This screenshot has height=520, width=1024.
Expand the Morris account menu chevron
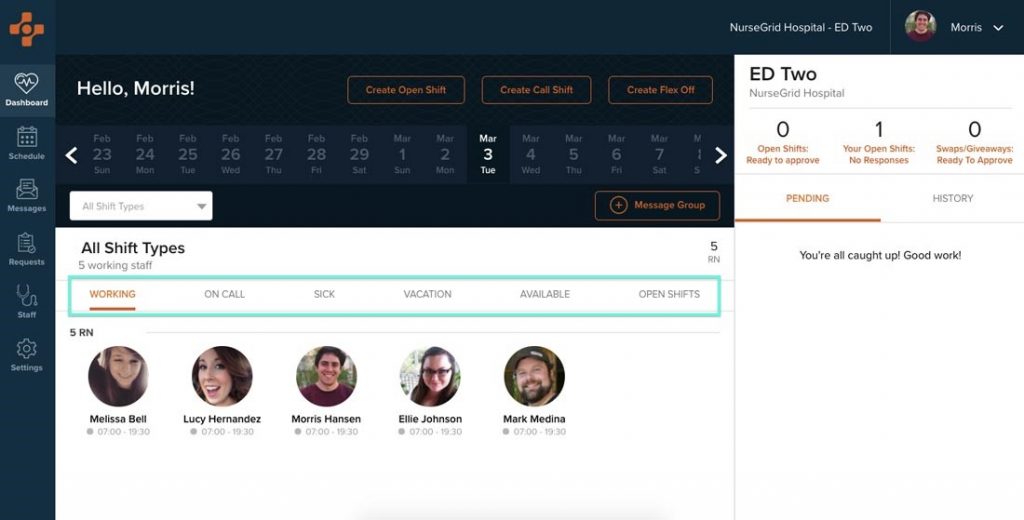(x=998, y=28)
